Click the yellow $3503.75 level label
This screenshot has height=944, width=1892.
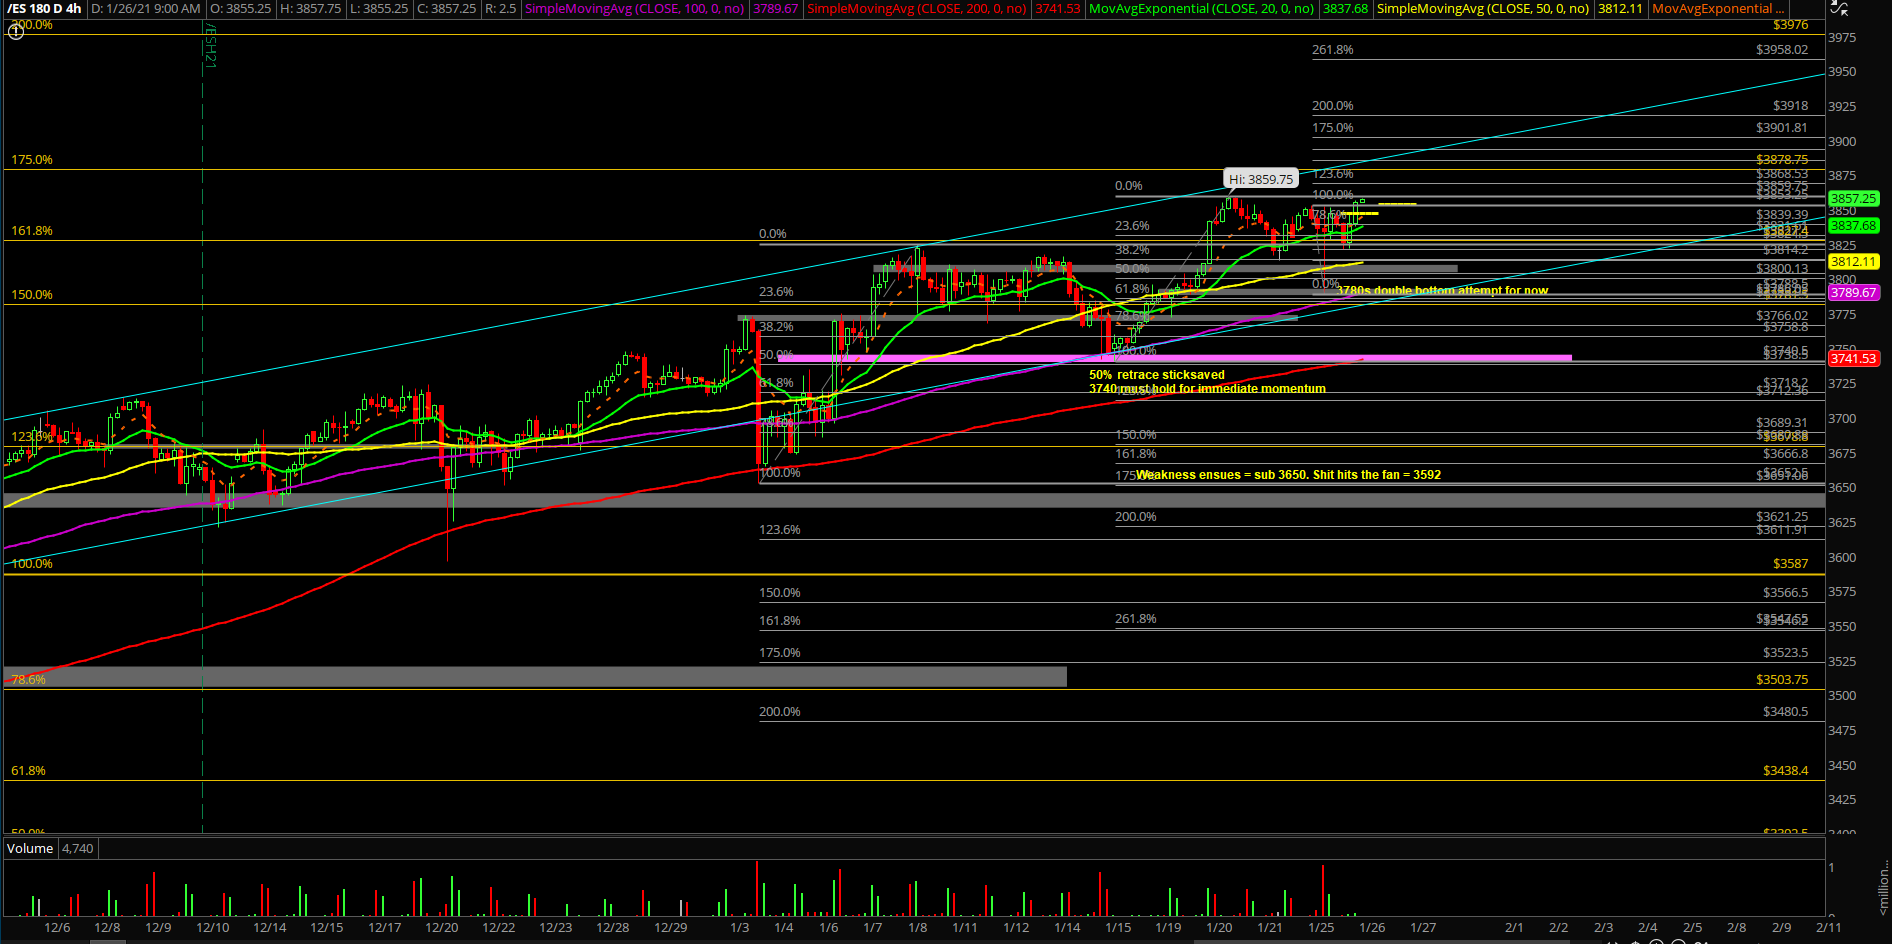tap(1782, 679)
